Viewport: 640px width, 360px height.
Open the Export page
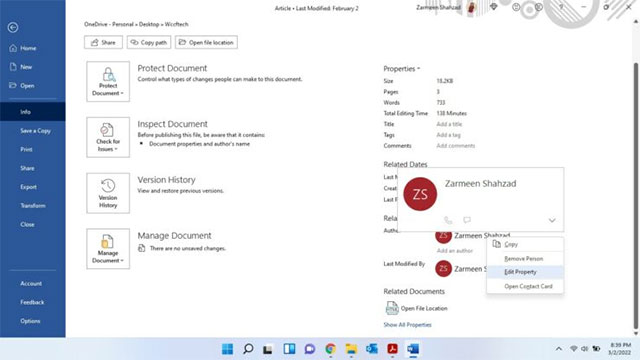click(28, 187)
